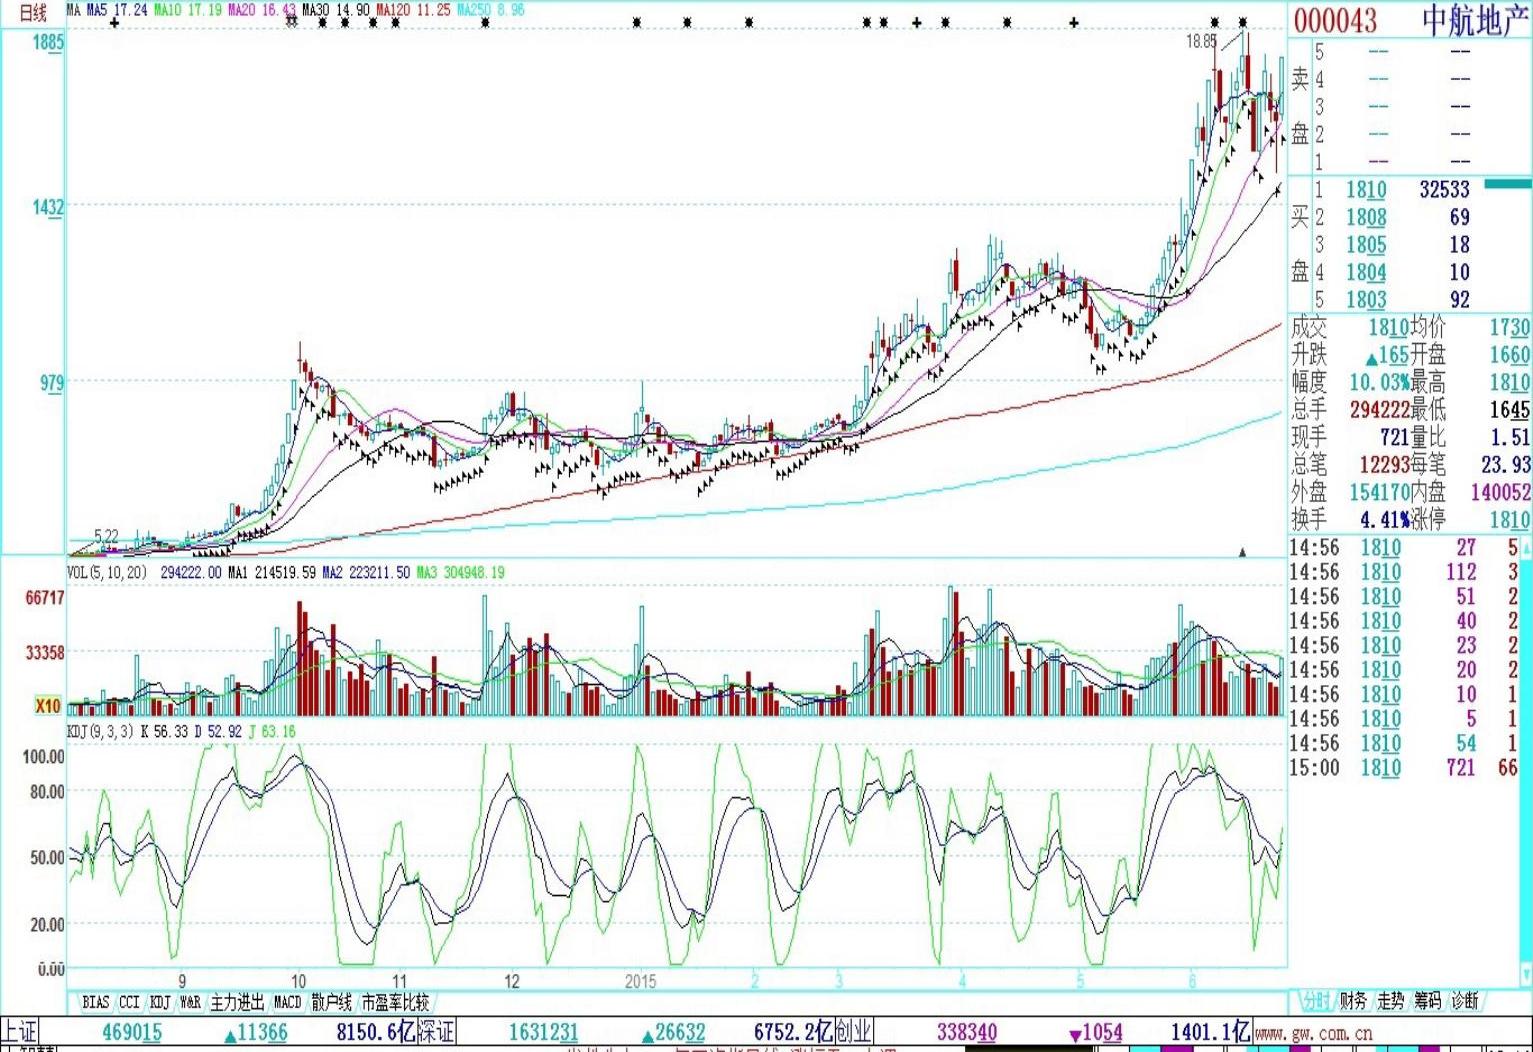Click the MA30 14.90 legend
1533x1052 pixels.
coord(335,10)
